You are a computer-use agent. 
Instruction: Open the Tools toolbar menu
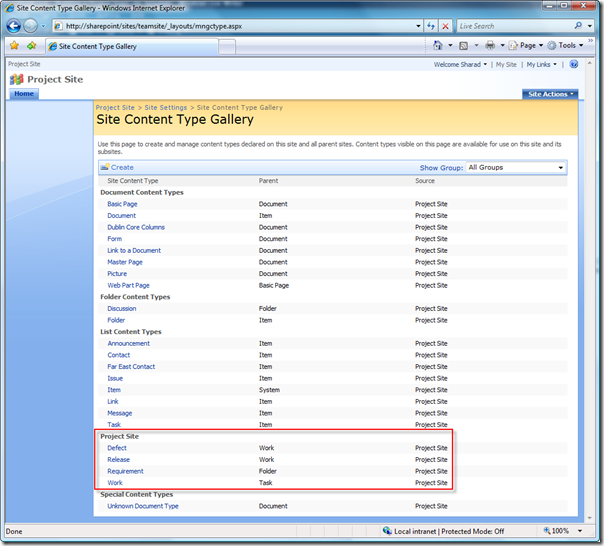565,45
